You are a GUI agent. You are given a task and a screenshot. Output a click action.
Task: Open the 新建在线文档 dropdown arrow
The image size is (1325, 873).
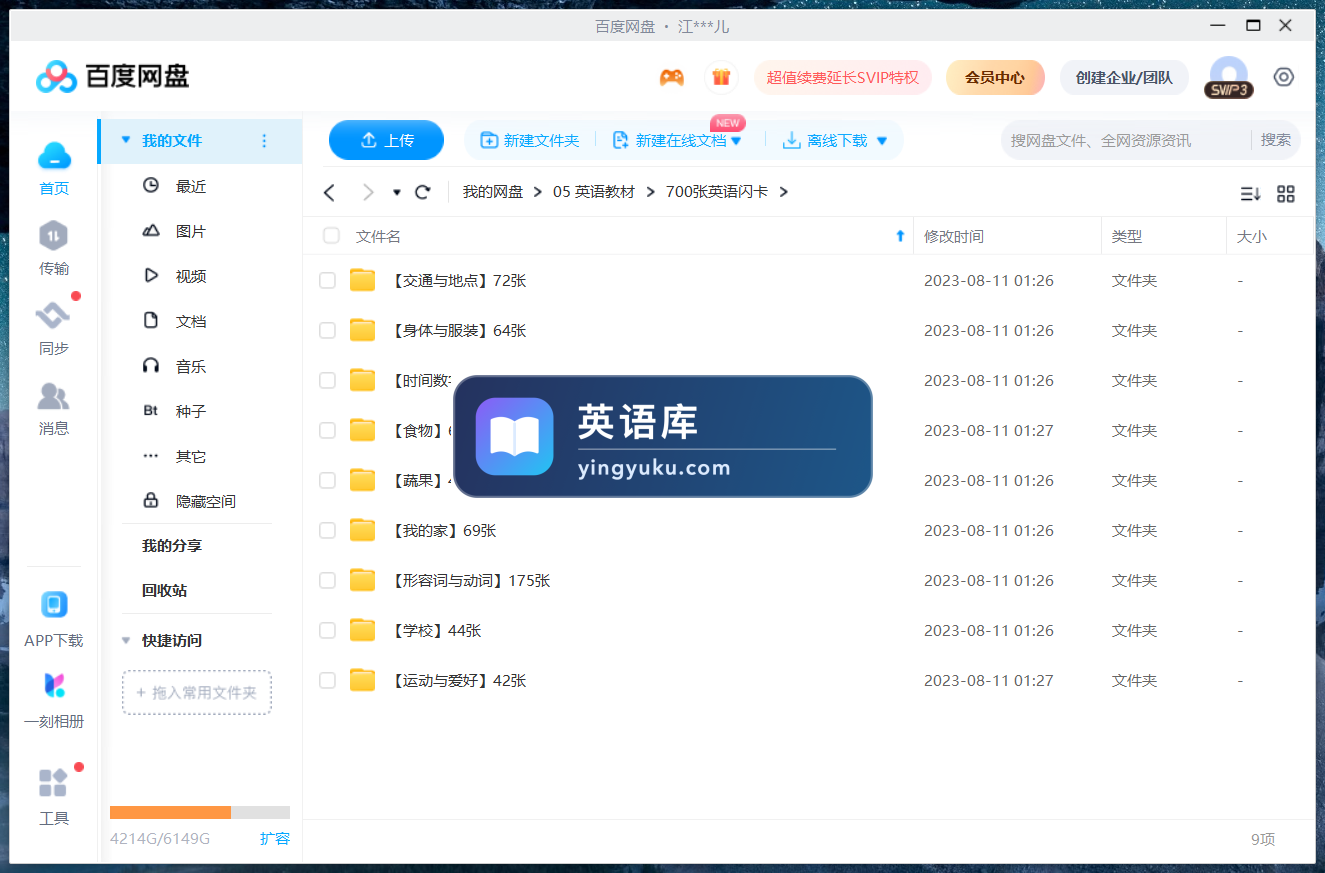[736, 141]
